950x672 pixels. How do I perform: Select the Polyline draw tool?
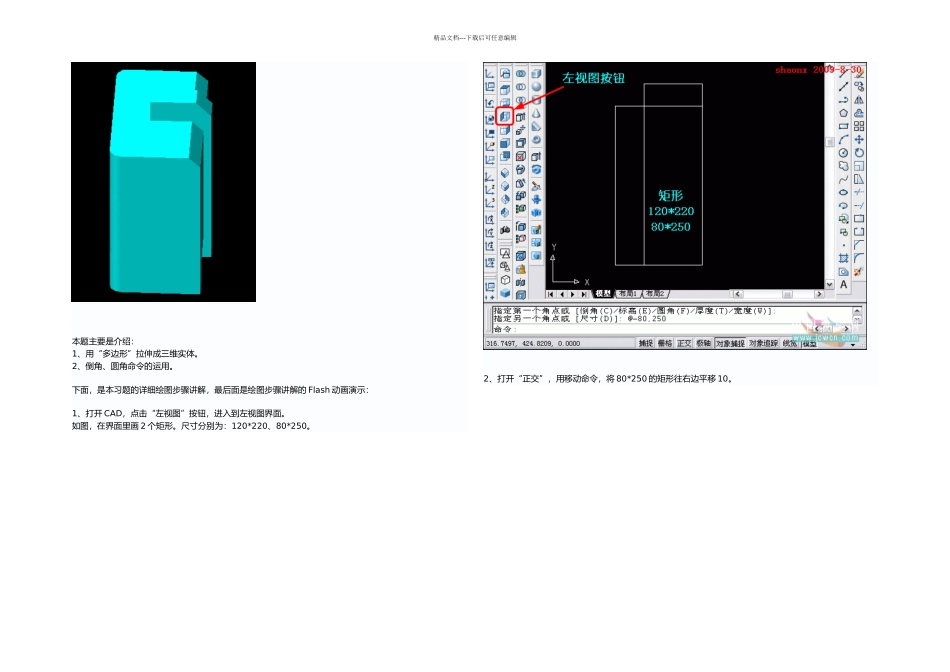tap(843, 100)
